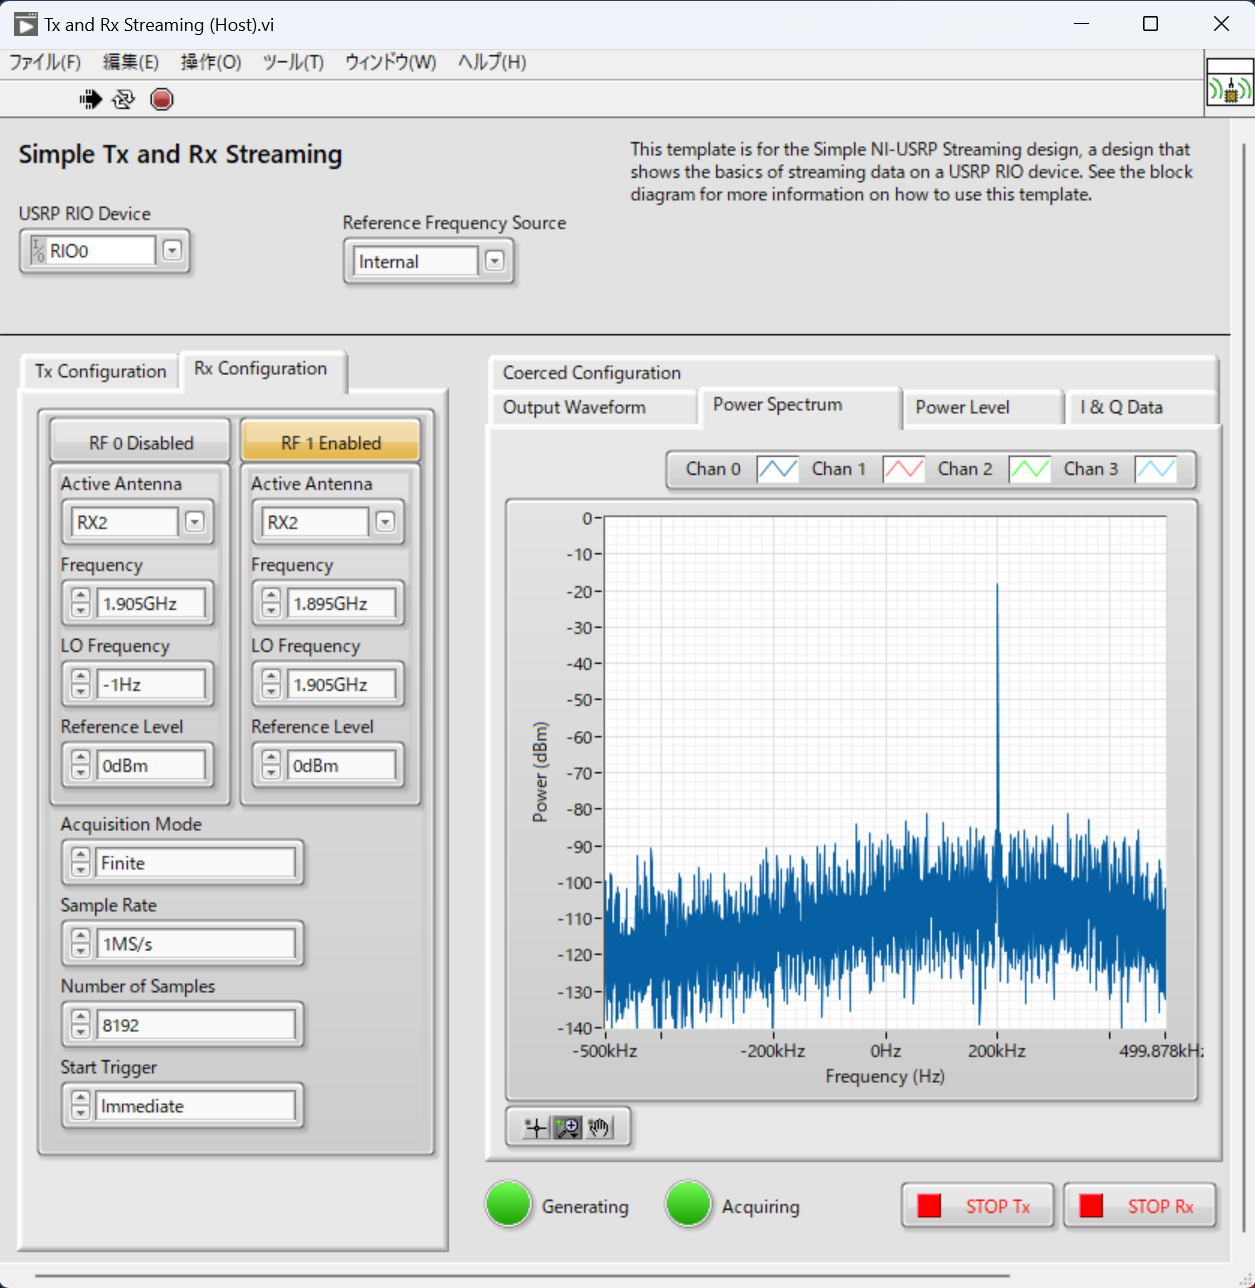Open the 操作(O) menu

tap(211, 62)
